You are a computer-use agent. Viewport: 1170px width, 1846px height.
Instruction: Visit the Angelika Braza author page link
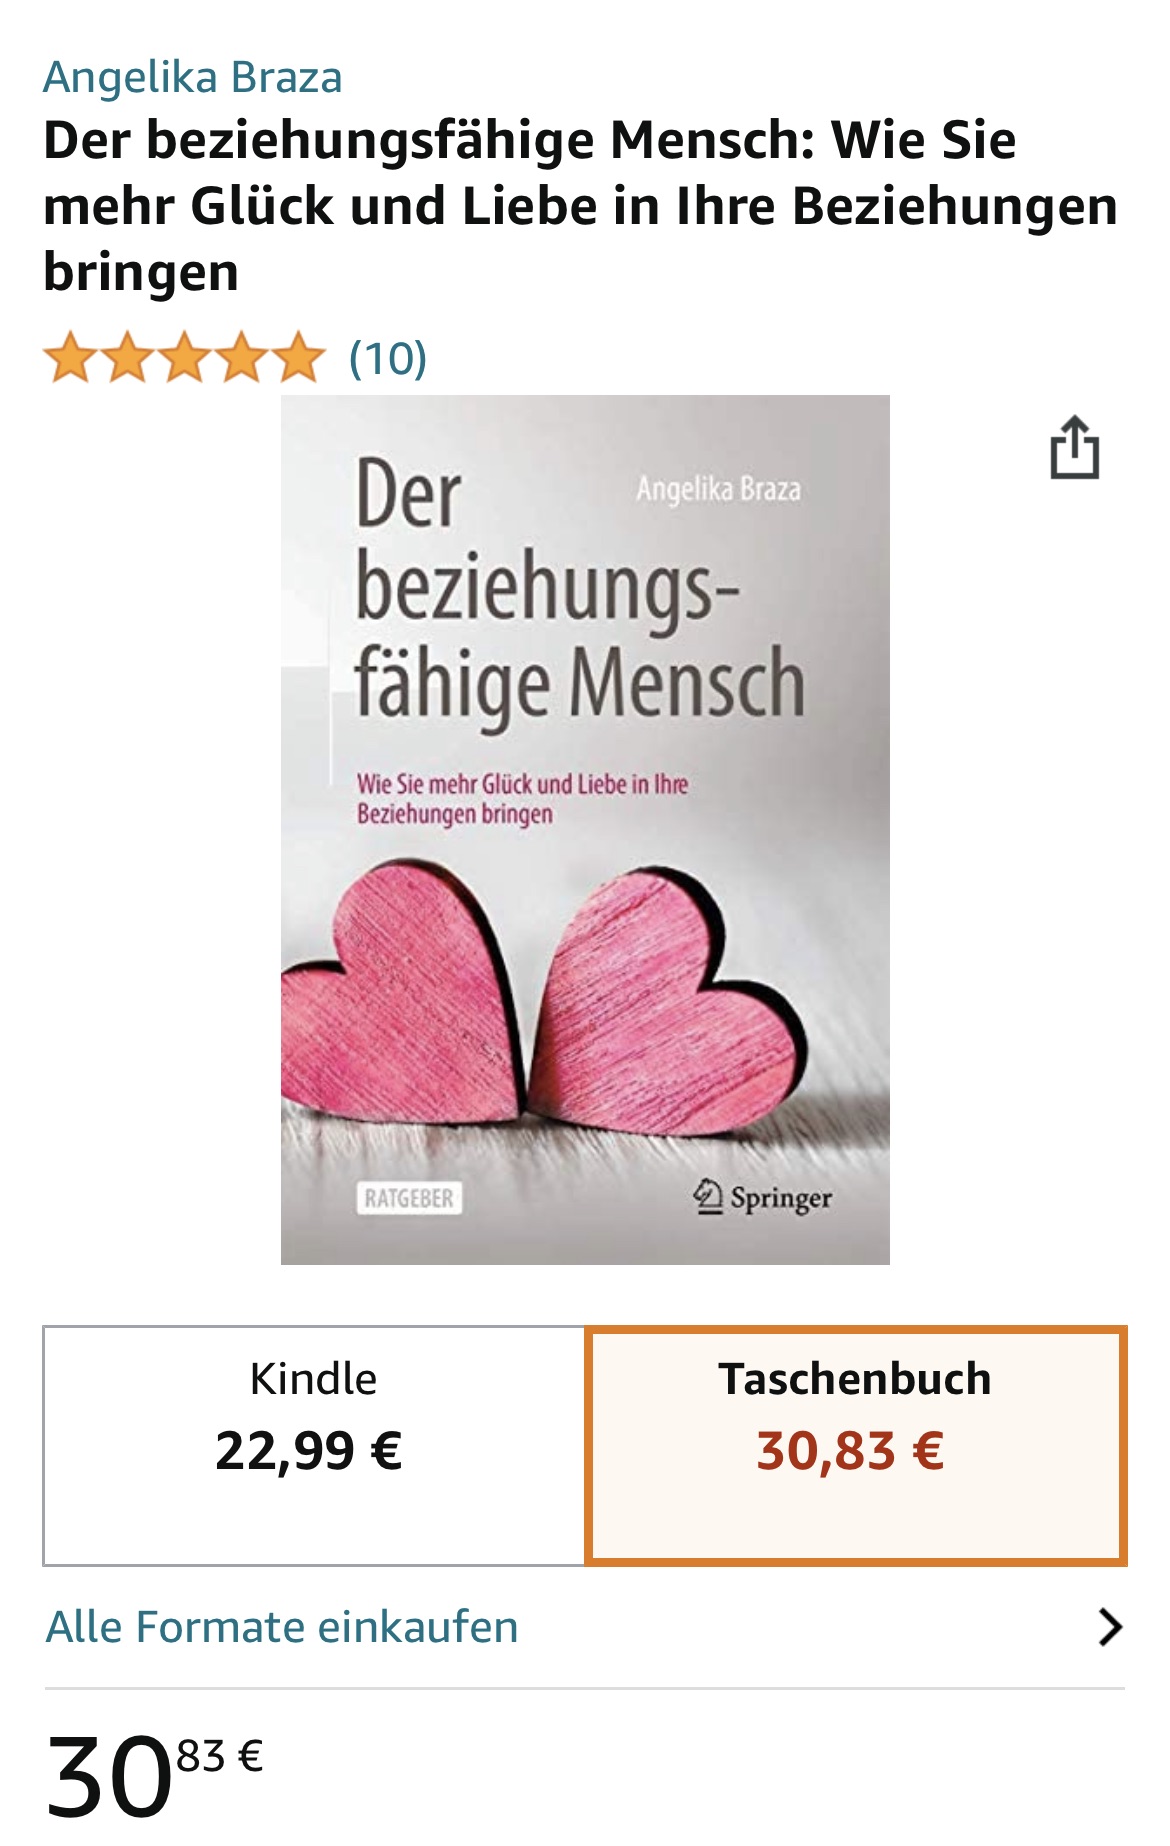(193, 77)
